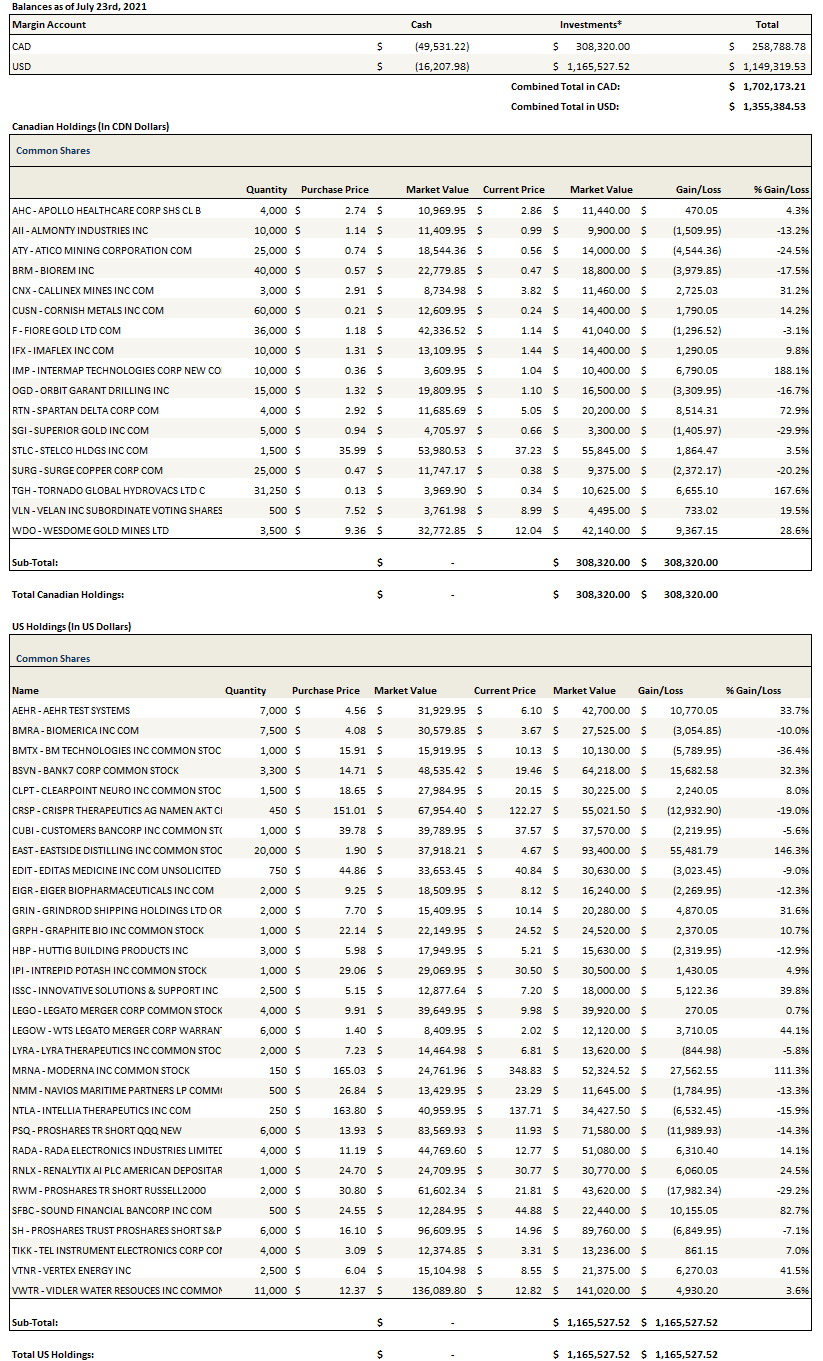This screenshot has height=1361, width=823.
Task: Click the AHC - Apollo Healthcare row name
Action: [x=106, y=211]
